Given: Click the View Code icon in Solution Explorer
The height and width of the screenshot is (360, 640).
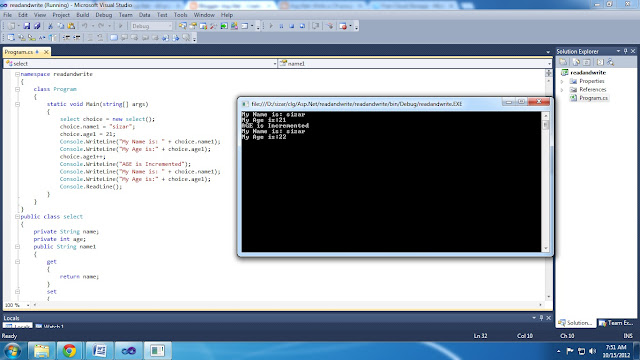Looking at the screenshot, I should 600,62.
